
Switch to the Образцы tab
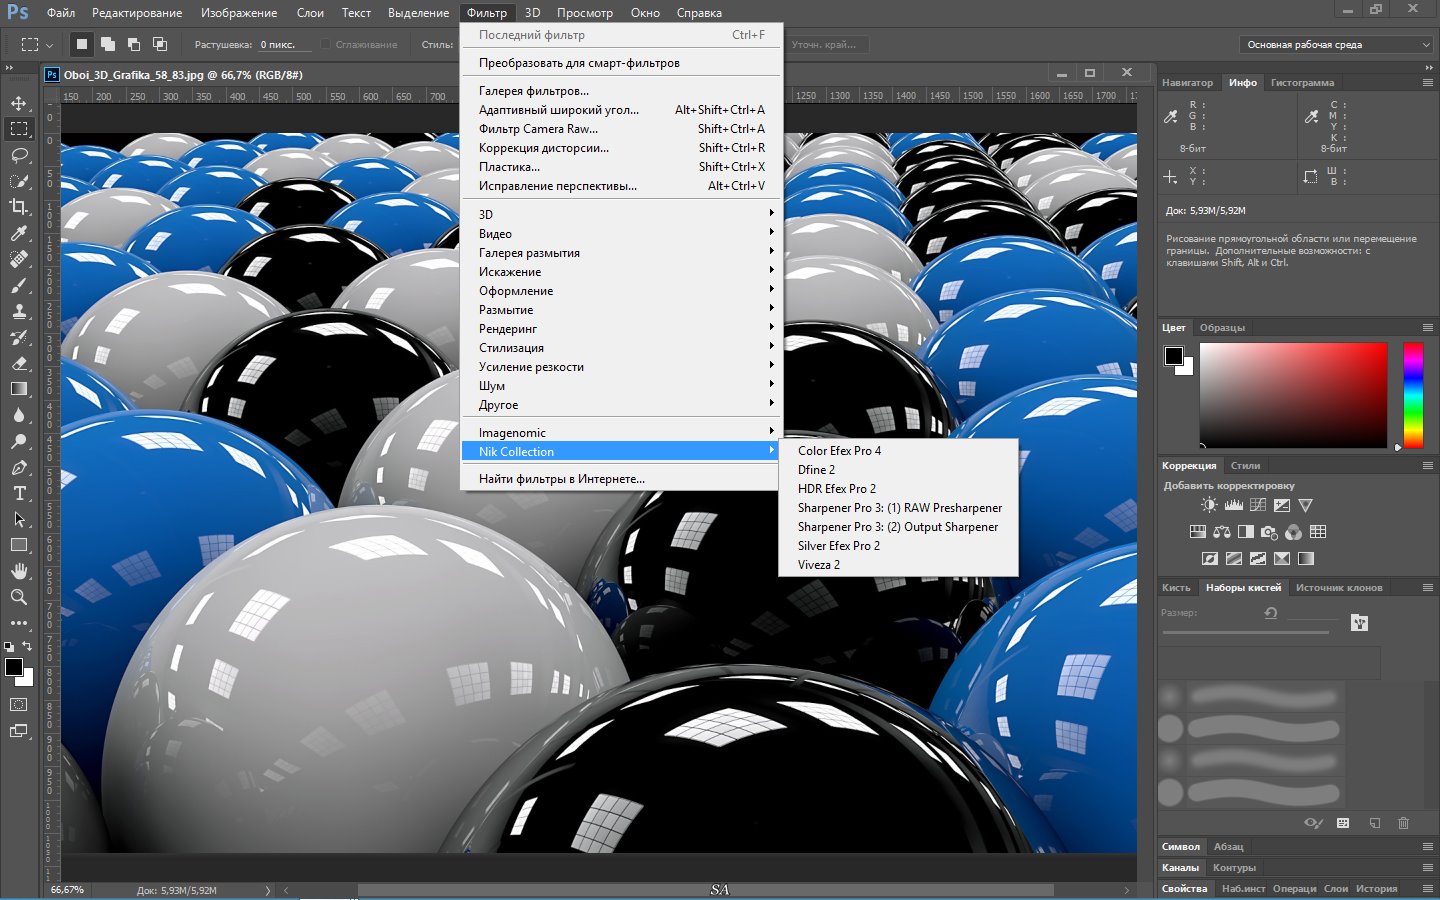[1222, 327]
